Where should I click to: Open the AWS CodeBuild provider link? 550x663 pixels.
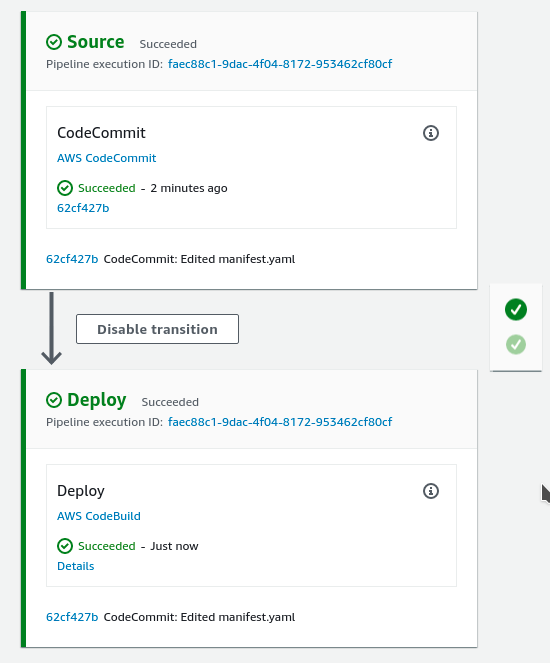99,516
